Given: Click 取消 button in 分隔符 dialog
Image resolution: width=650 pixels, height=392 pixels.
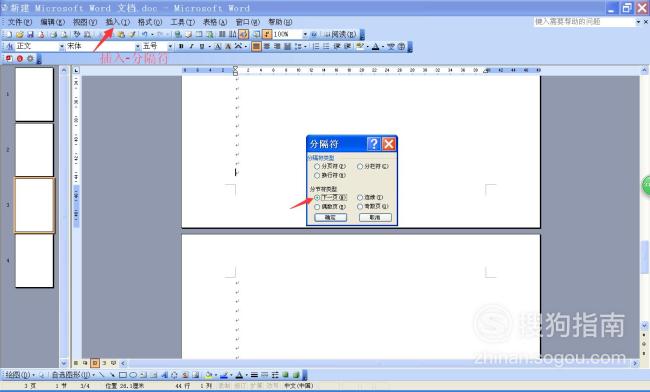Looking at the screenshot, I should coord(375,218).
